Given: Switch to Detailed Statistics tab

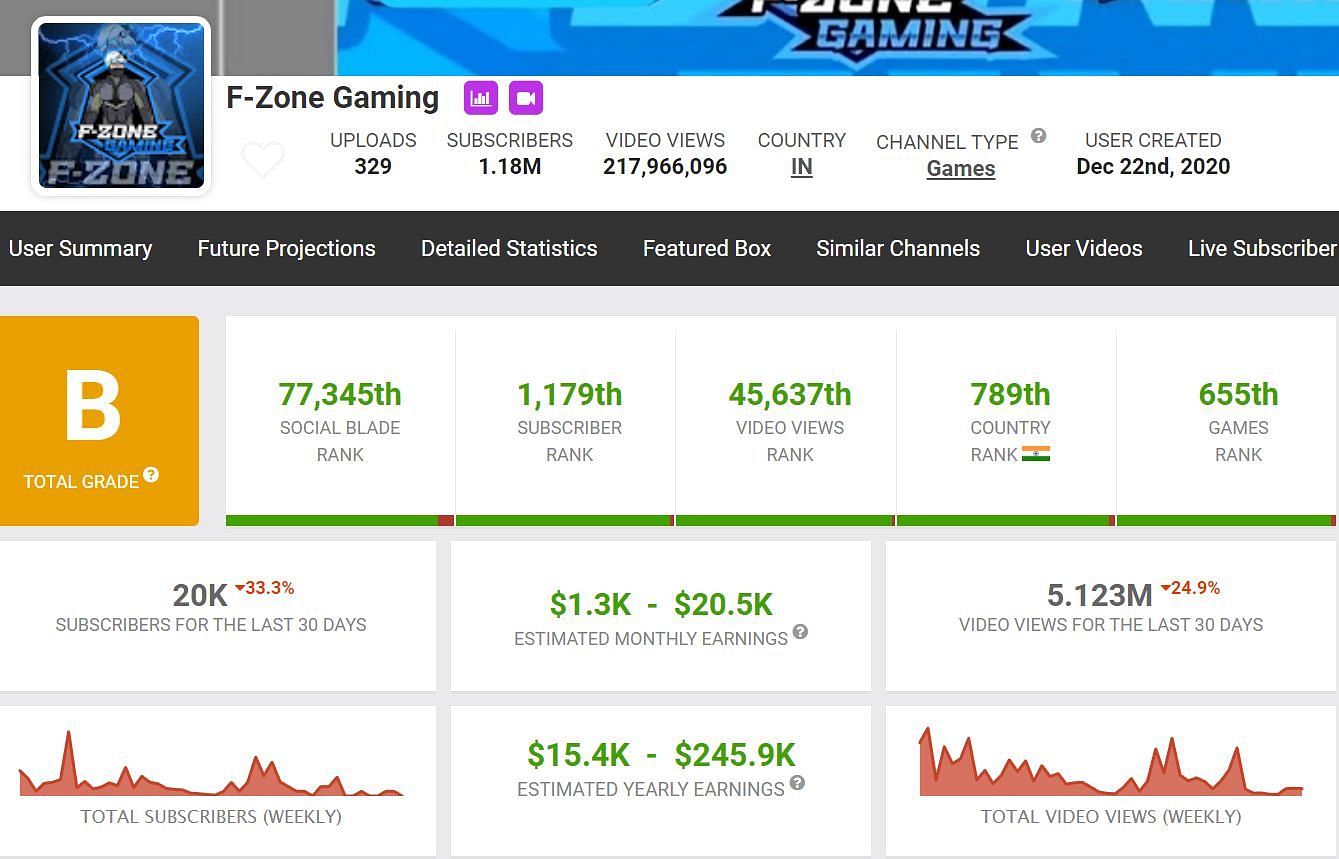Looking at the screenshot, I should [509, 248].
